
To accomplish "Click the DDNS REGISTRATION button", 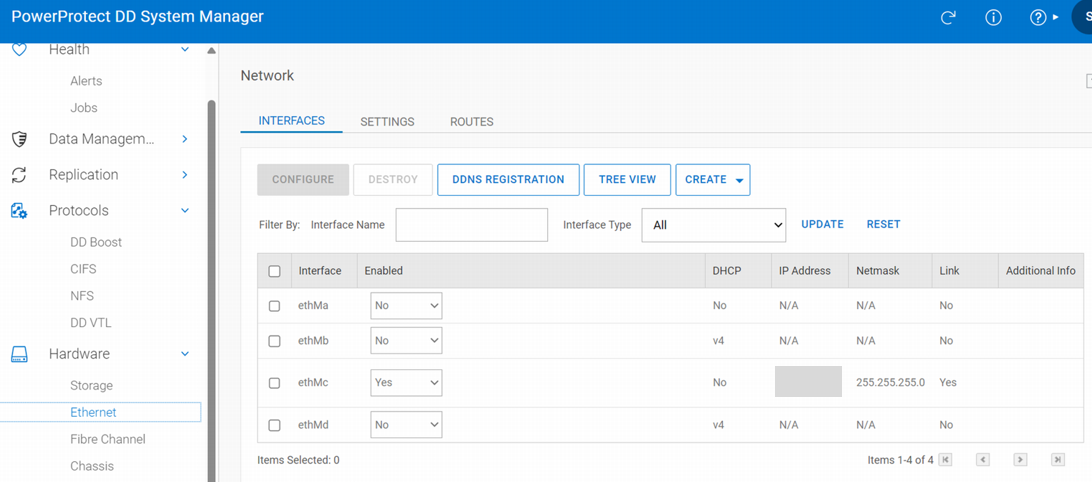I will click(x=508, y=180).
